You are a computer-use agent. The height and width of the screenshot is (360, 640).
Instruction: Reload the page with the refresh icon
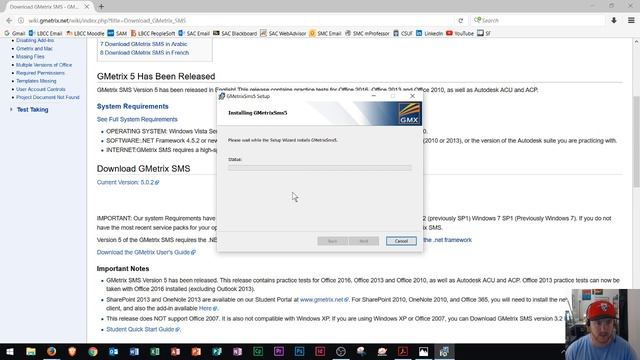tap(461, 20)
